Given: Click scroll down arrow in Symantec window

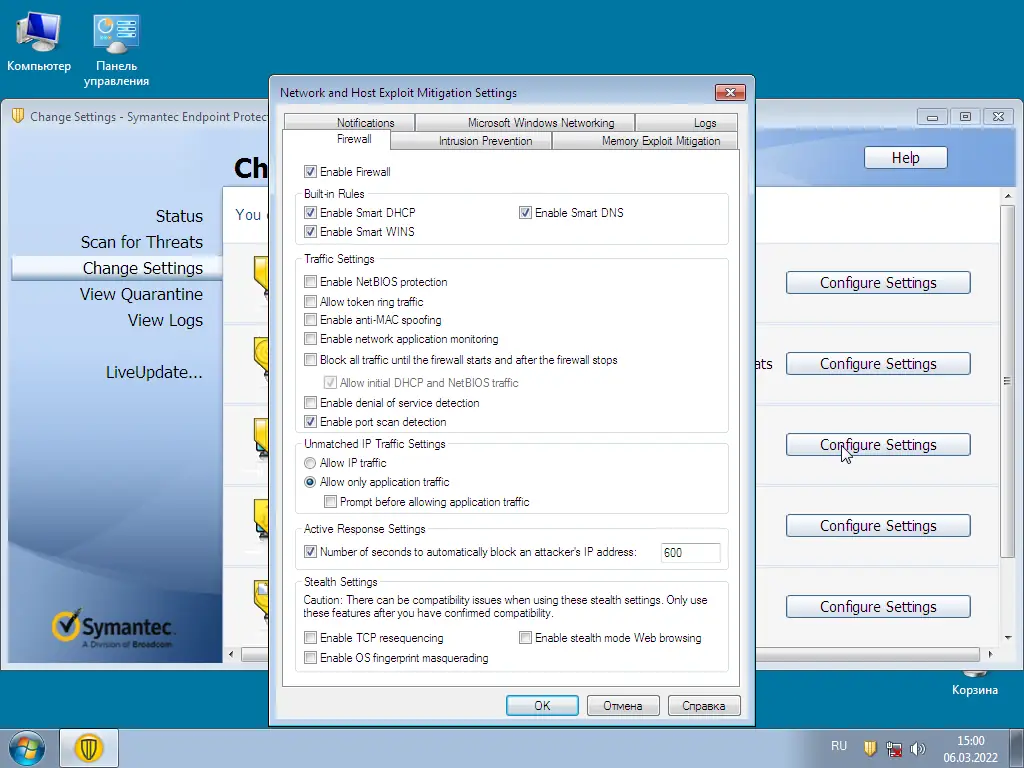Looking at the screenshot, I should (x=1008, y=637).
